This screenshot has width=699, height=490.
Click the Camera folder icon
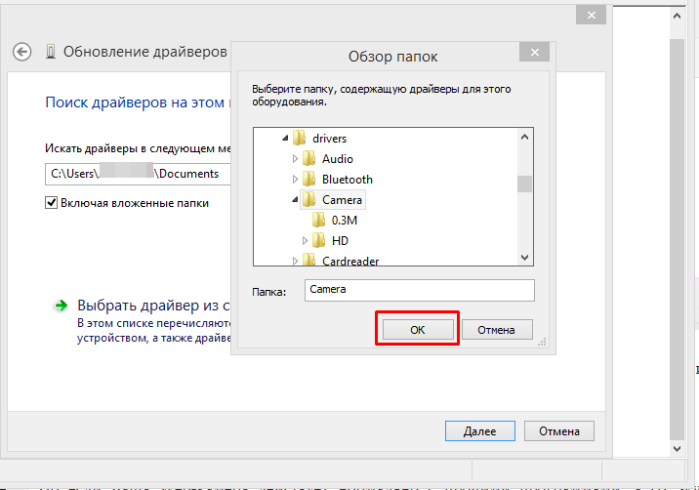[309, 200]
